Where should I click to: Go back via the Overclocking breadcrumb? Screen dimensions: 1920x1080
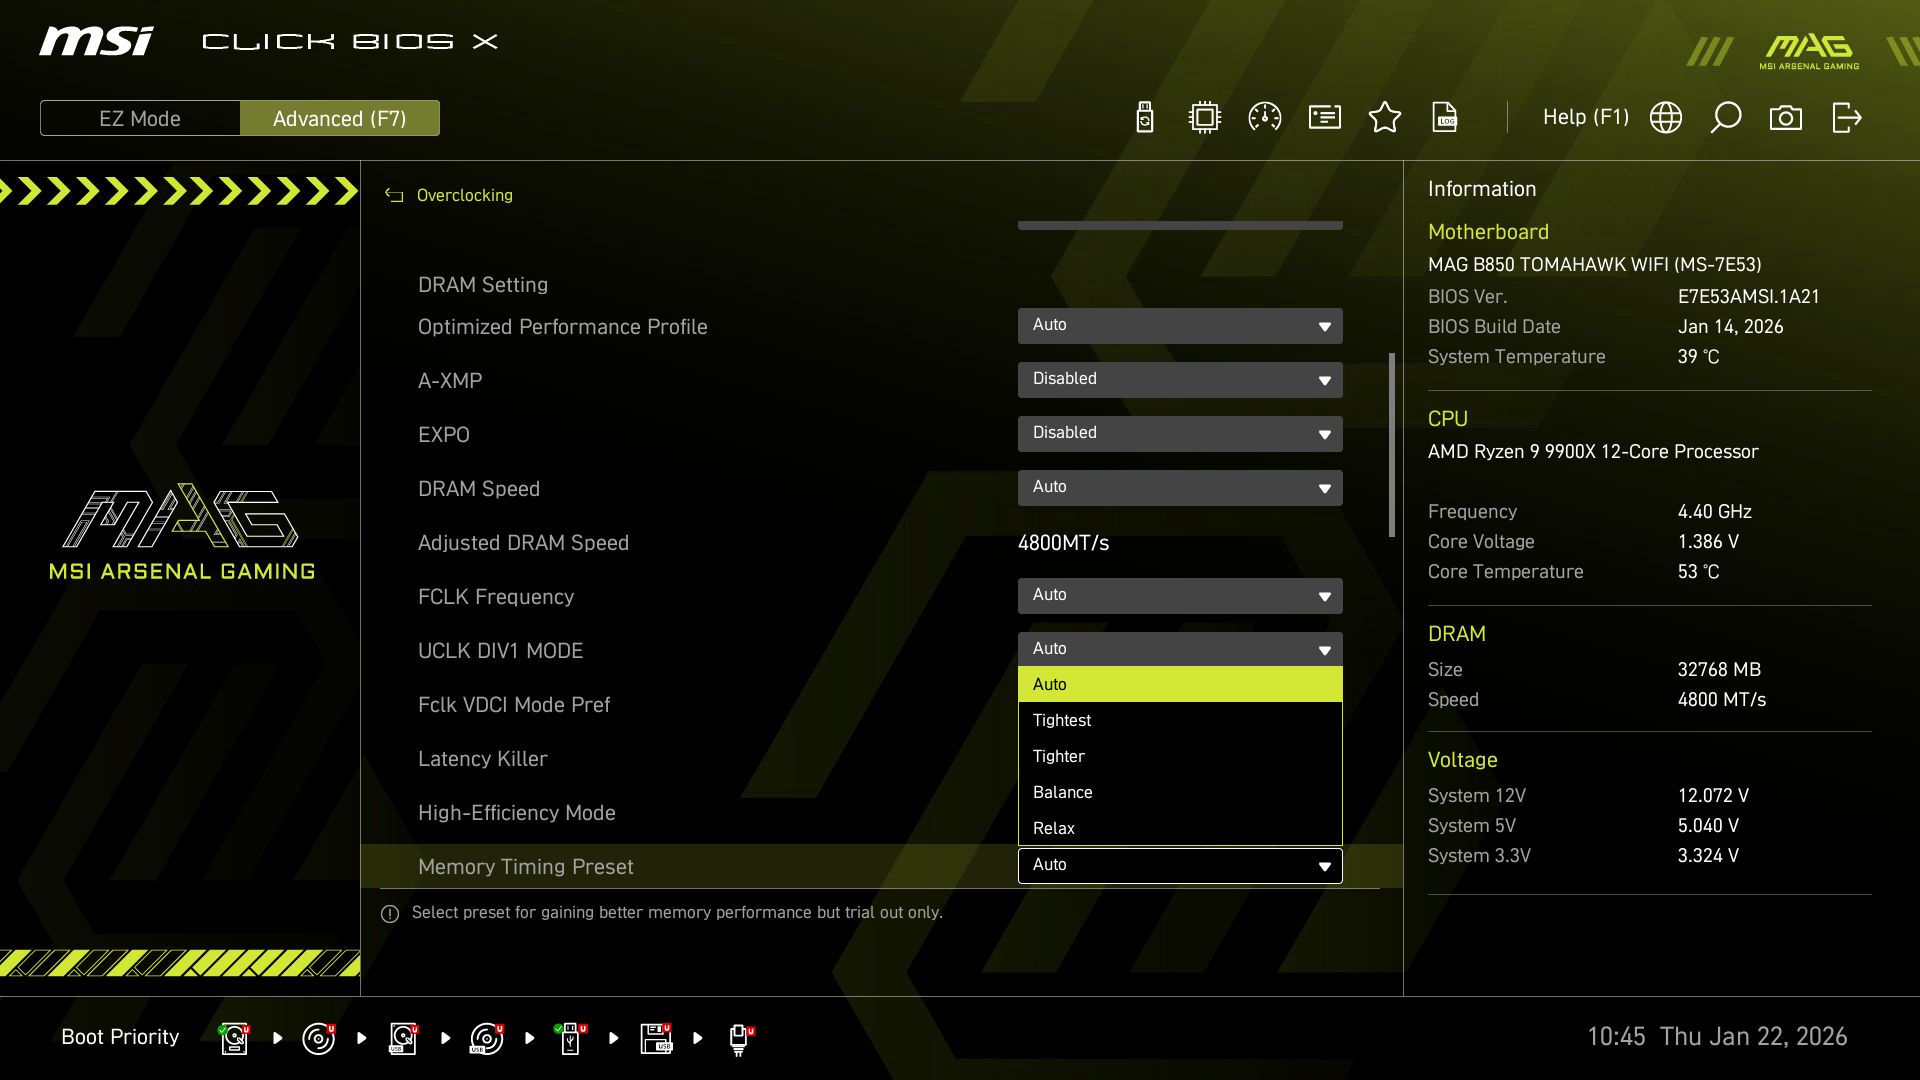[463, 195]
